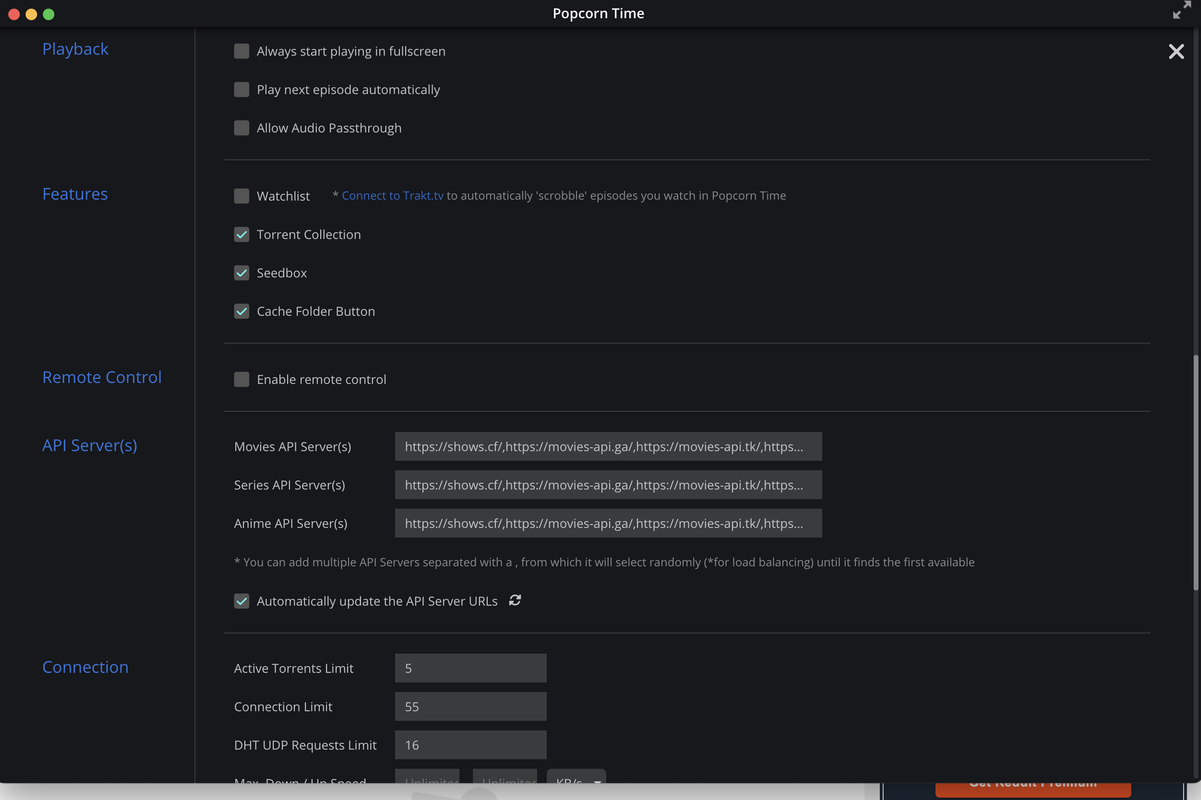Close the settings panel with the X

click(1176, 52)
